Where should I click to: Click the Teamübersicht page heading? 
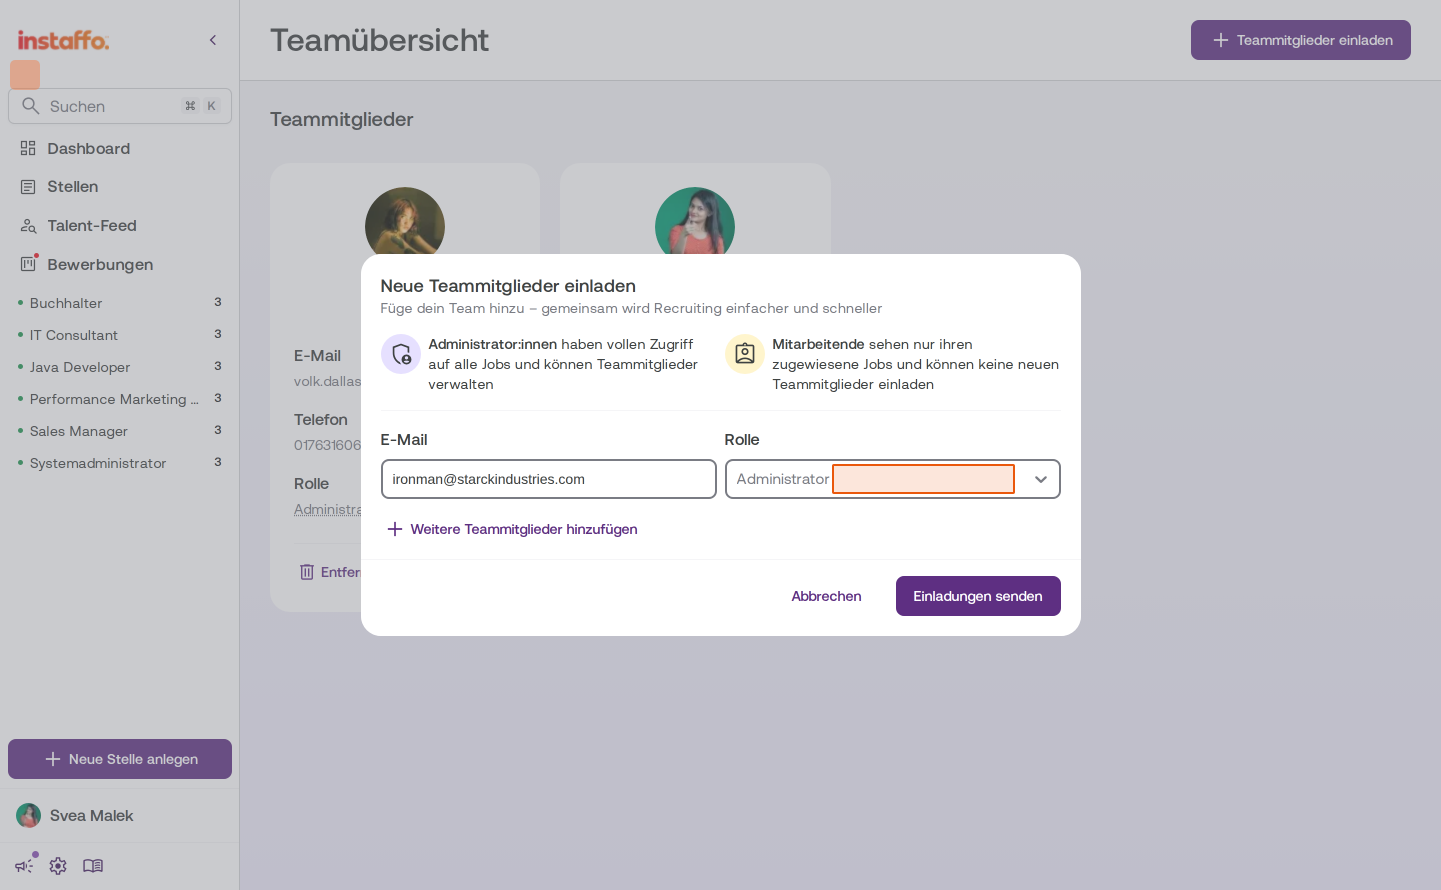[379, 40]
